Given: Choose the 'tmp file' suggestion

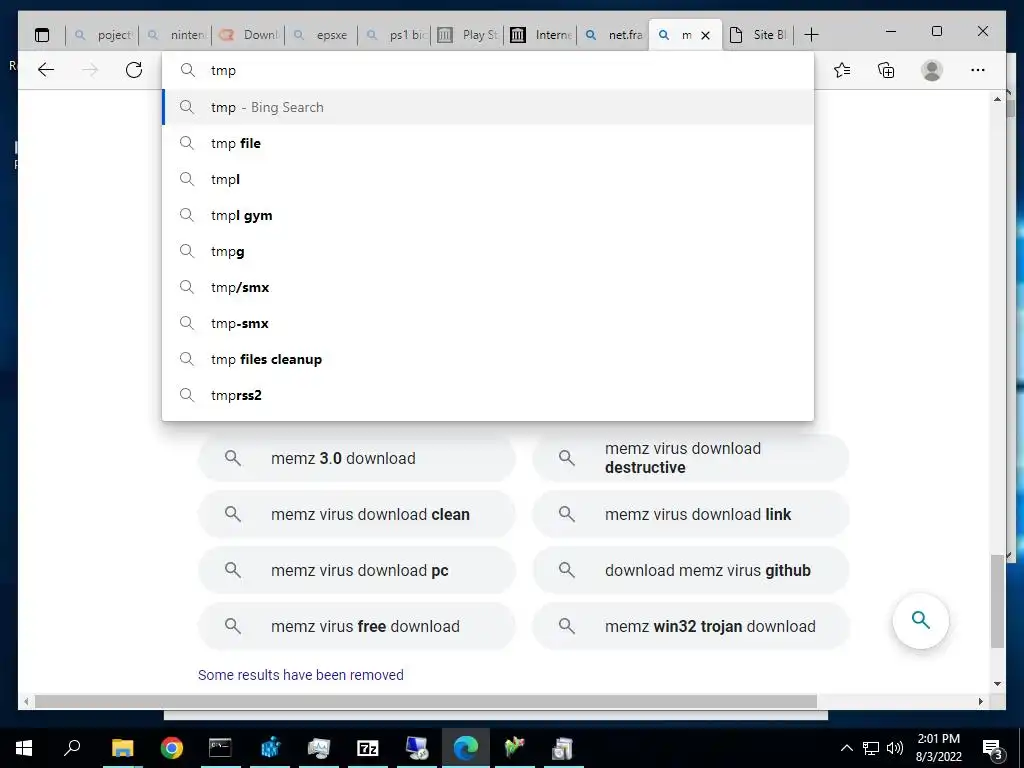Looking at the screenshot, I should coord(488,143).
